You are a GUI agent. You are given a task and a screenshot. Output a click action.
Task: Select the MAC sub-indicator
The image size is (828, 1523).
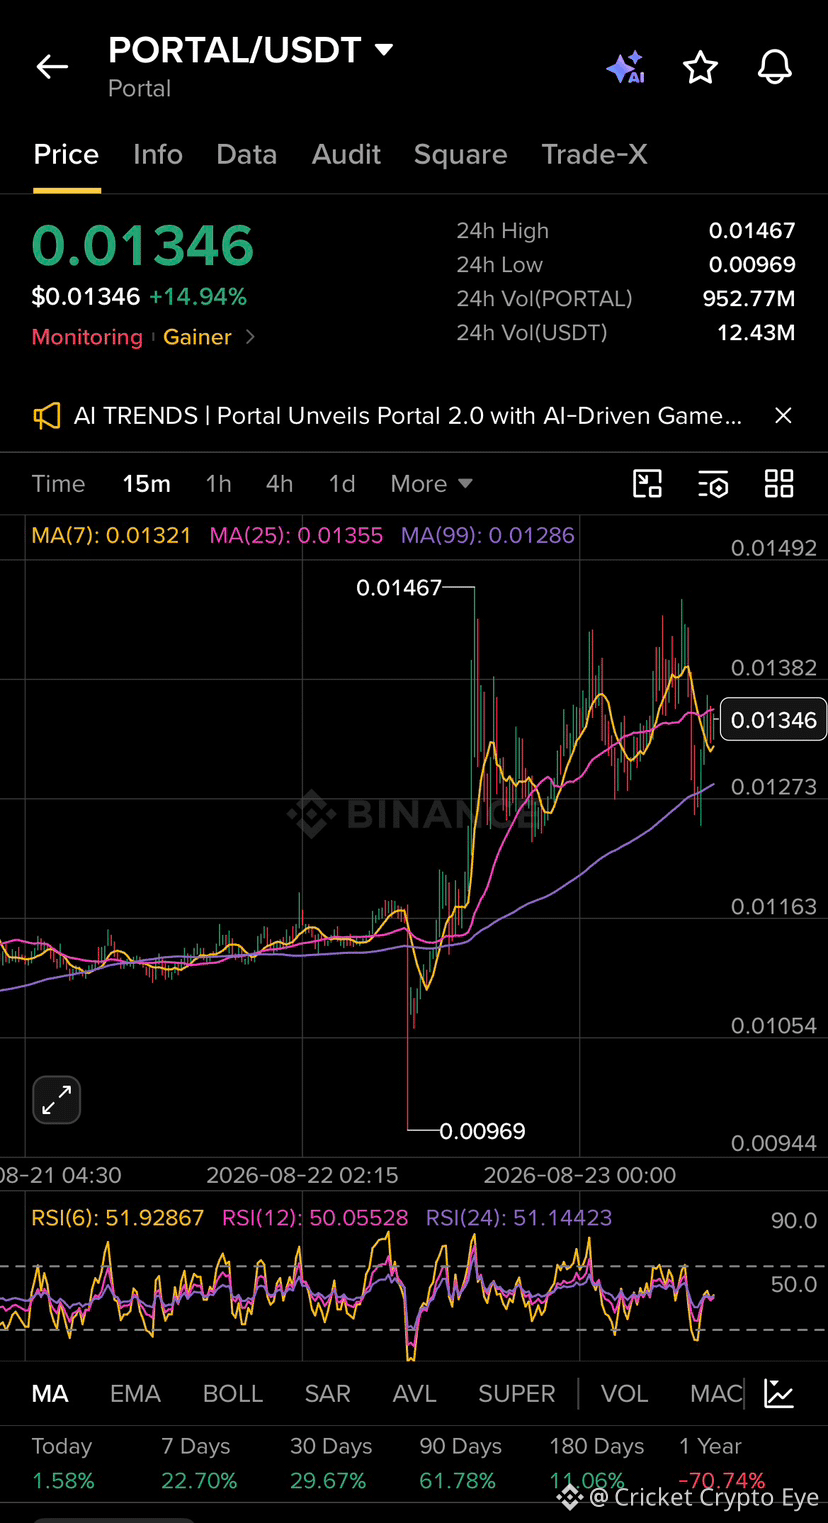coord(716,1394)
